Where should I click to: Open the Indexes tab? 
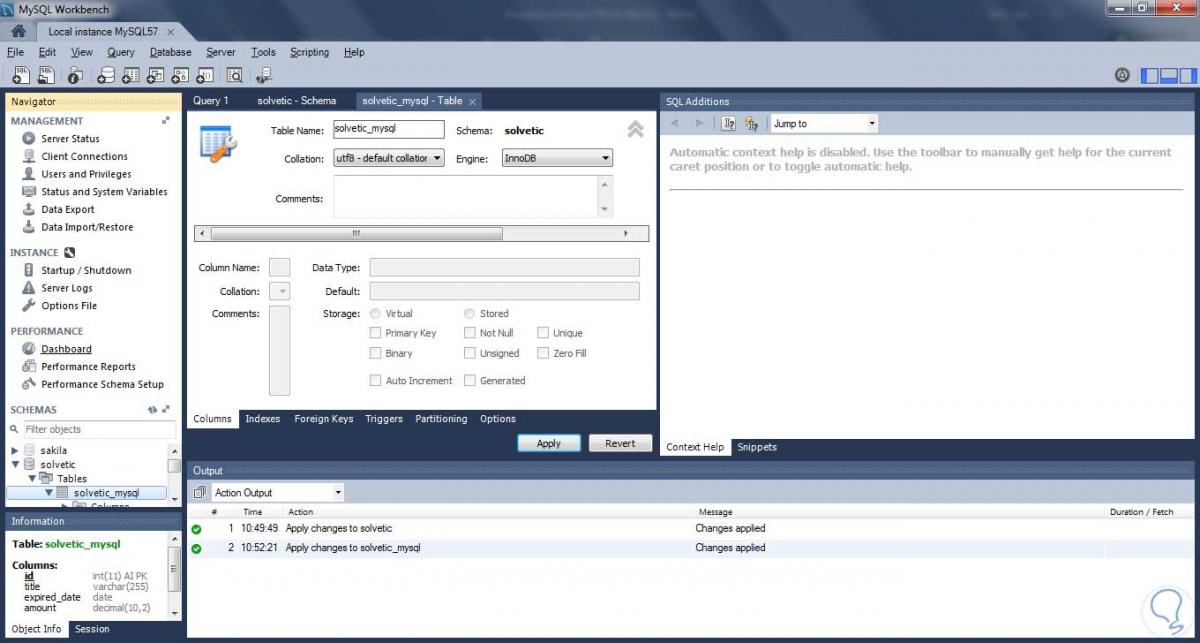click(x=262, y=419)
